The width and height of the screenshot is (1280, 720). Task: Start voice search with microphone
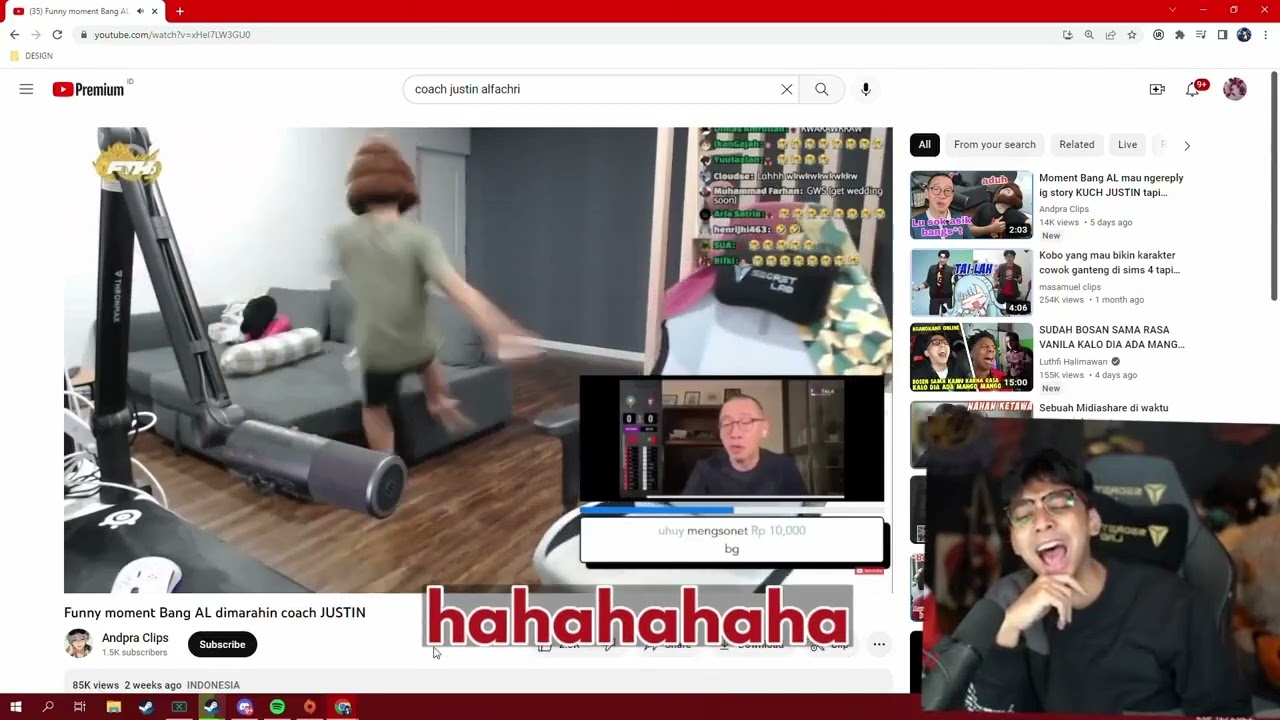pos(866,89)
